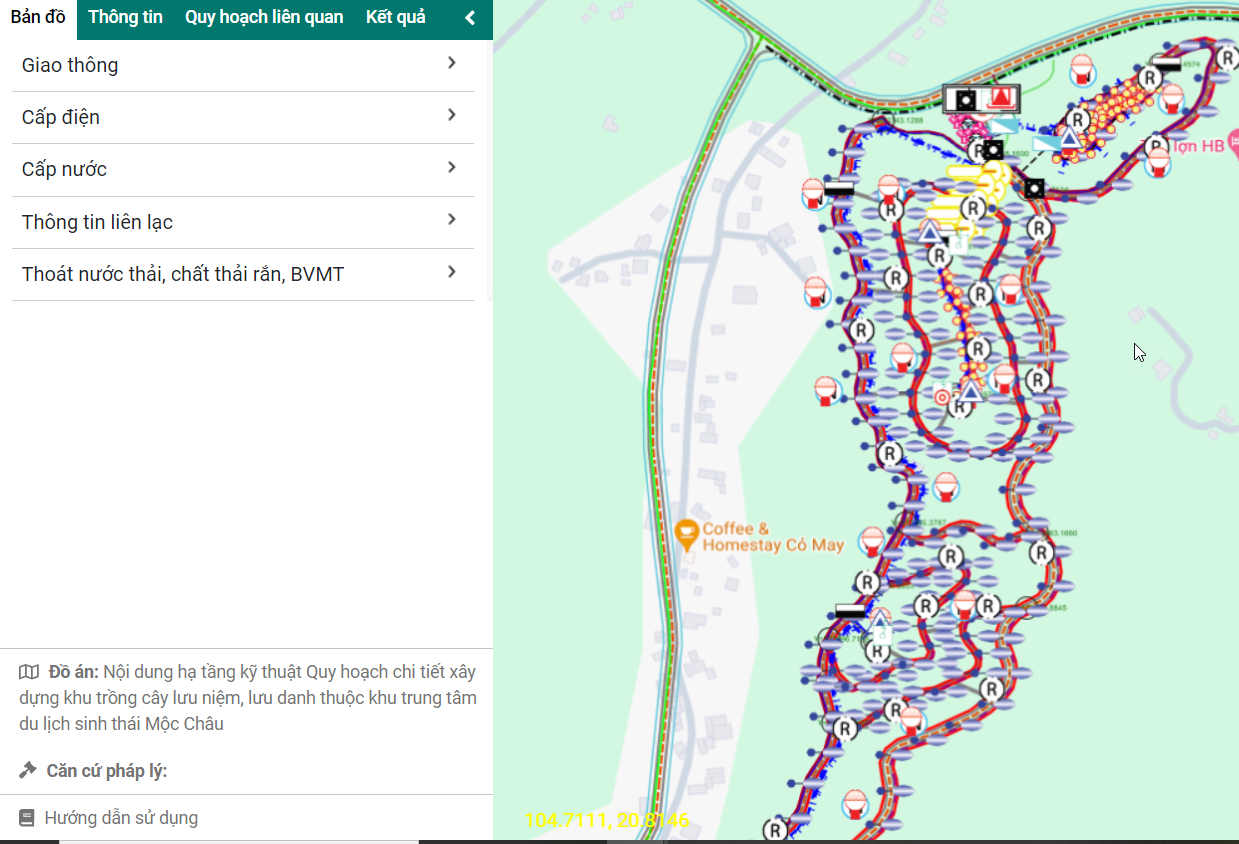
Task: Click the map icon next to Đồ án
Action: coord(29,672)
